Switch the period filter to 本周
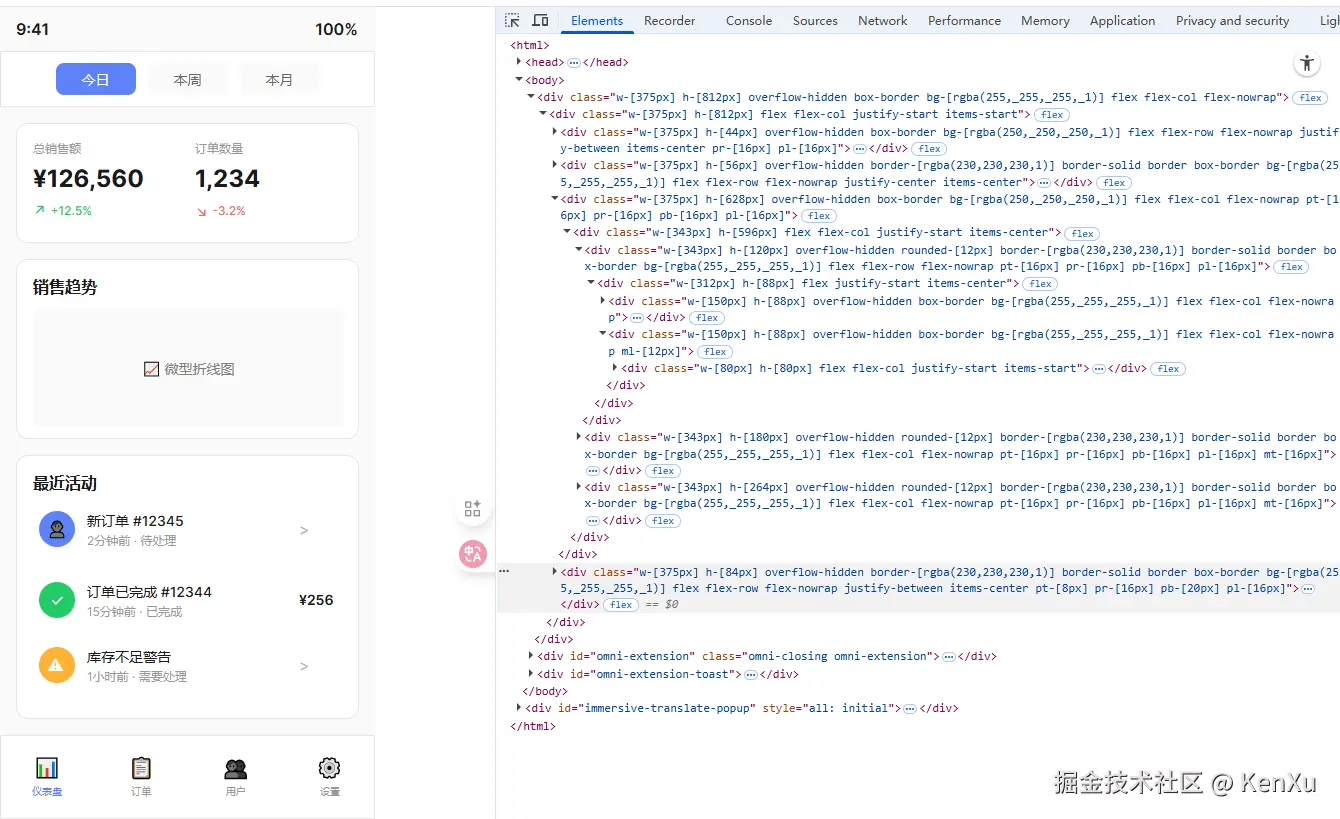Image resolution: width=1340 pixels, height=819 pixels. coord(188,79)
